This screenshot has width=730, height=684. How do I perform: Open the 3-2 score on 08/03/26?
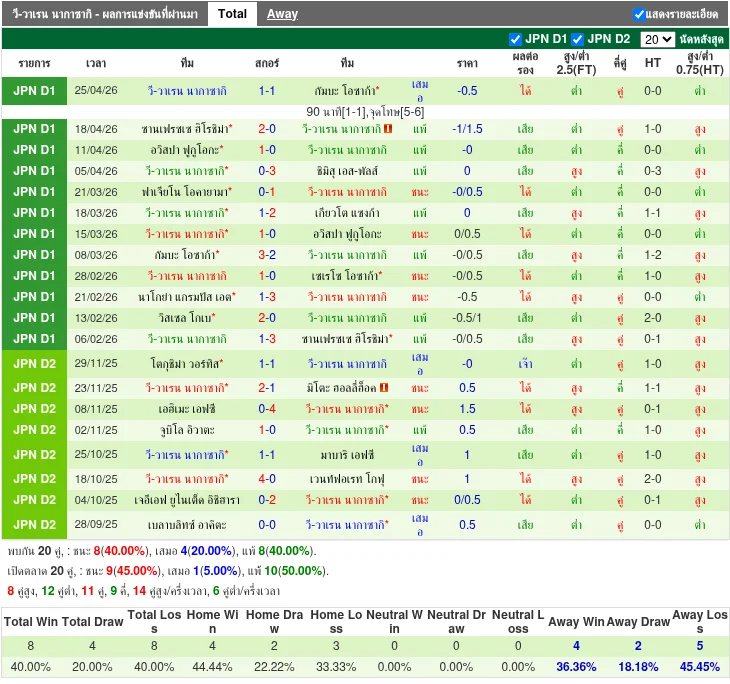(x=267, y=255)
